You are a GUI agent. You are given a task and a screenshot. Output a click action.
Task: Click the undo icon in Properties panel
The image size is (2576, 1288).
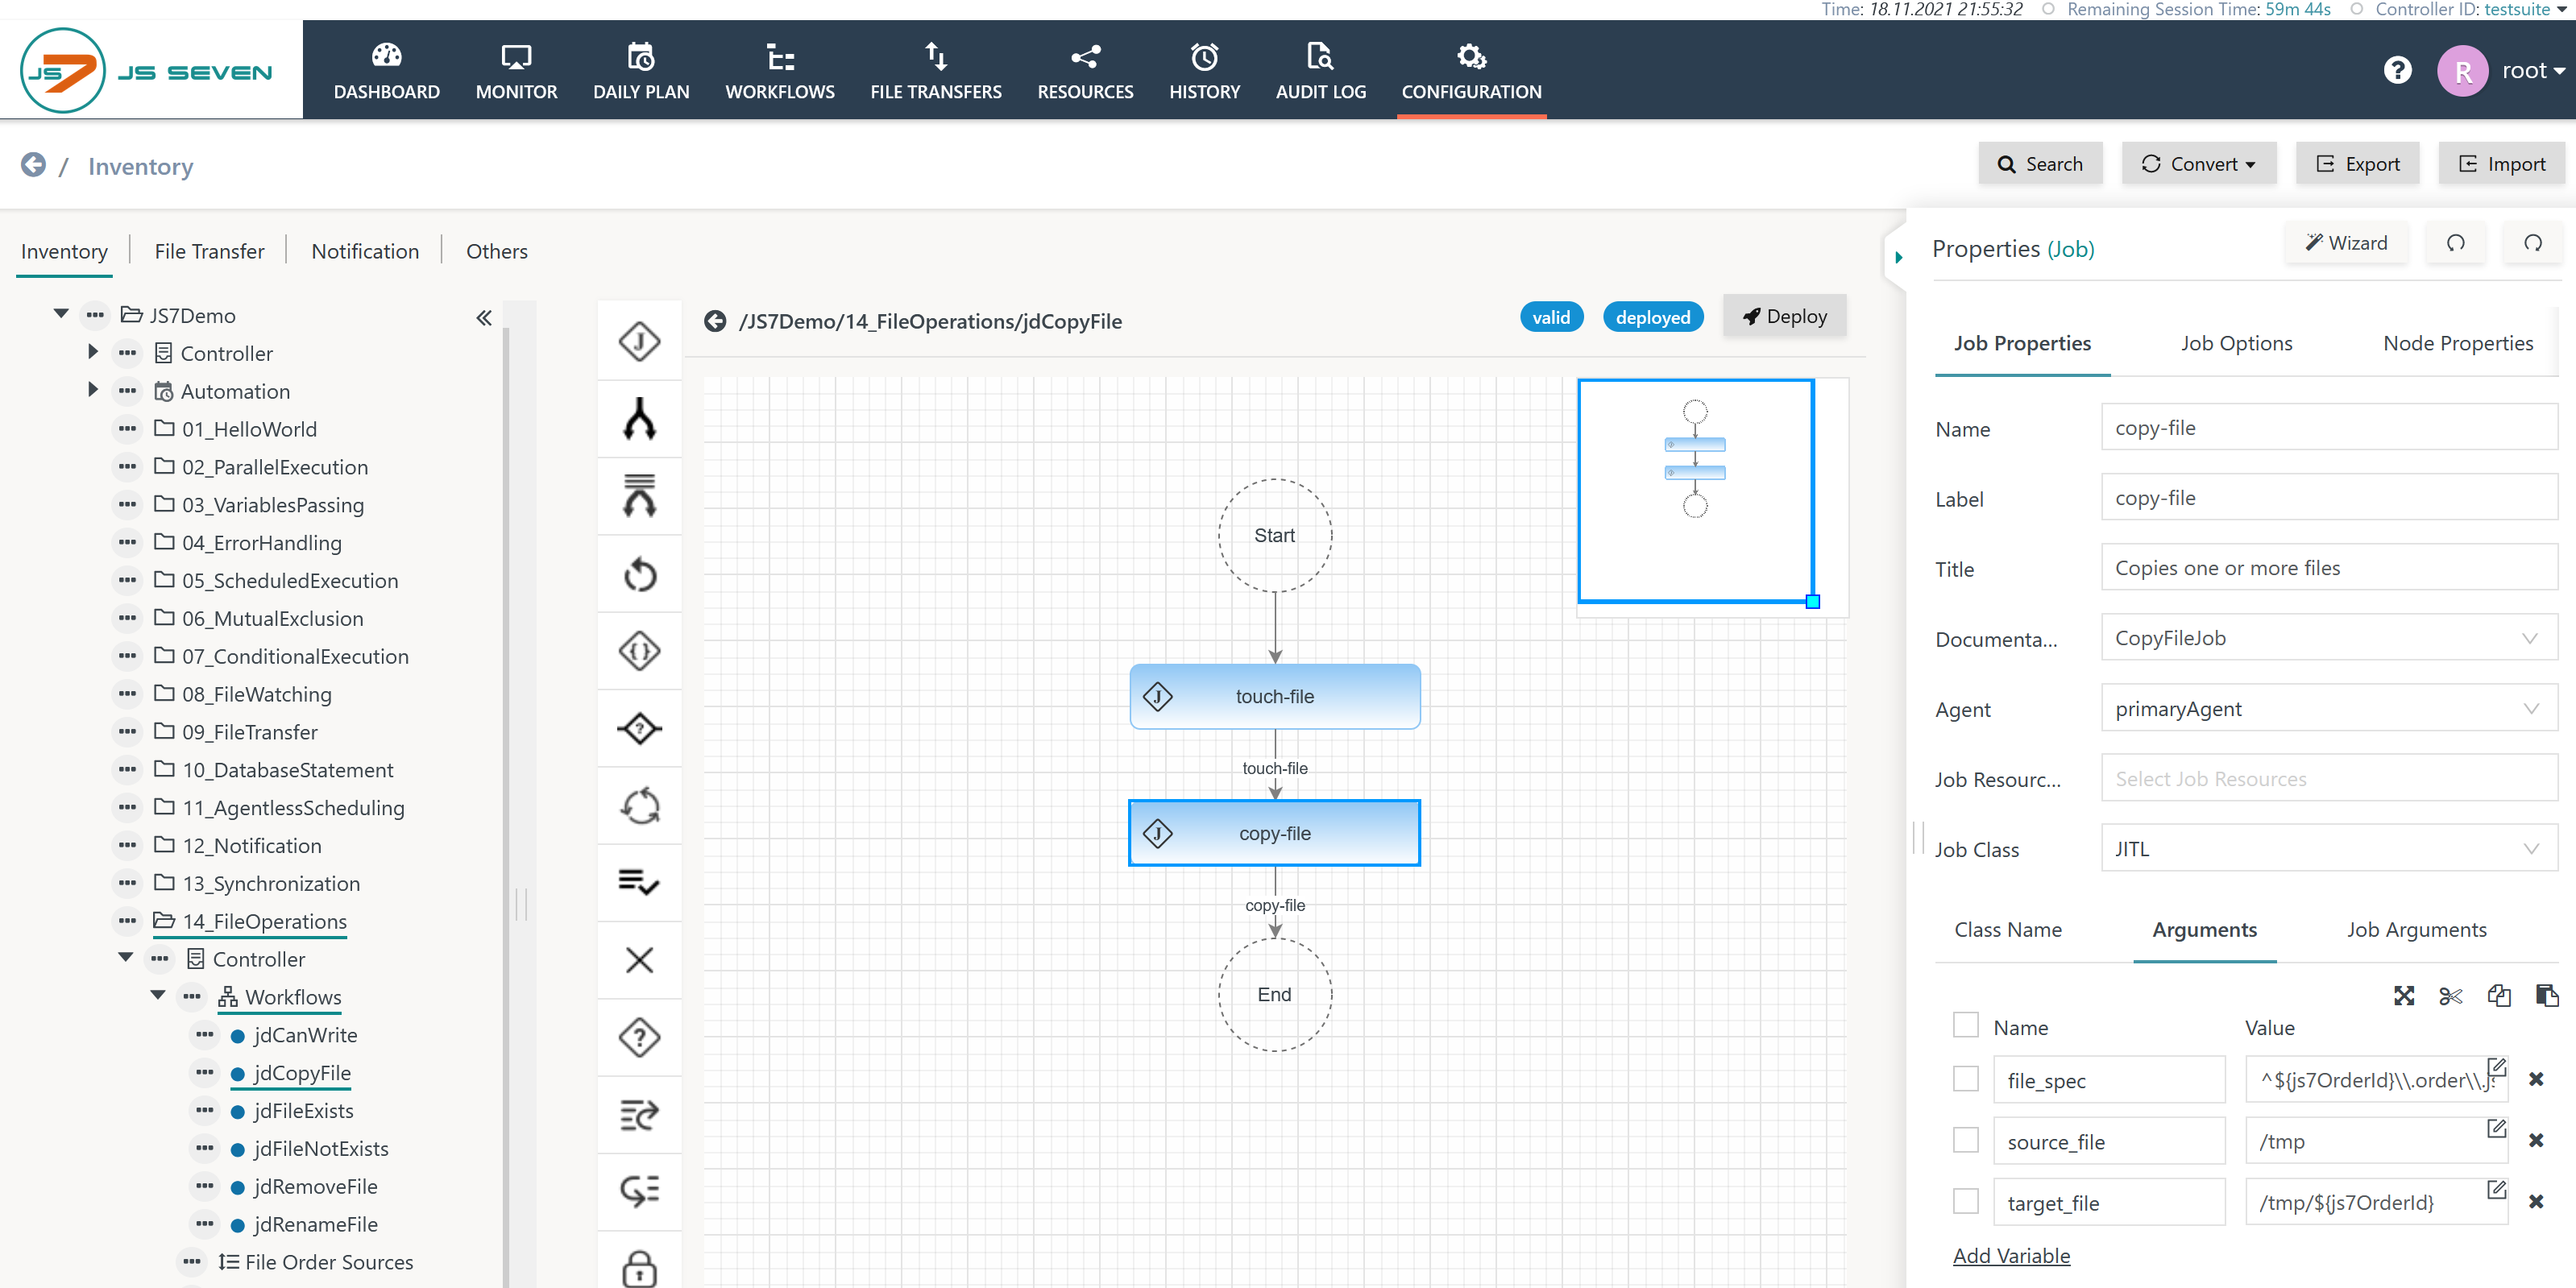2455,243
